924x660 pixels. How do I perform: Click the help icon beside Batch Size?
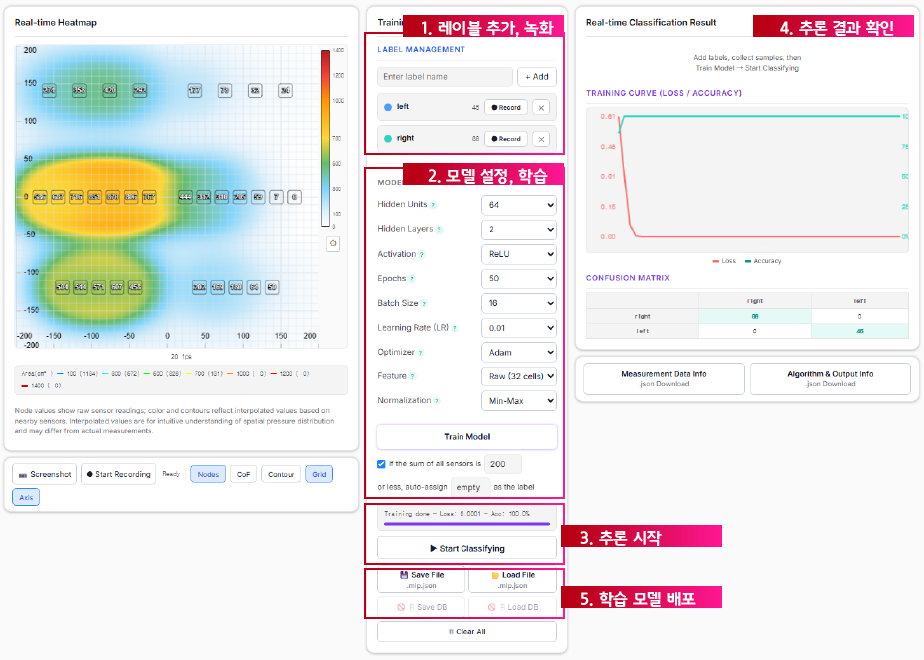point(424,303)
